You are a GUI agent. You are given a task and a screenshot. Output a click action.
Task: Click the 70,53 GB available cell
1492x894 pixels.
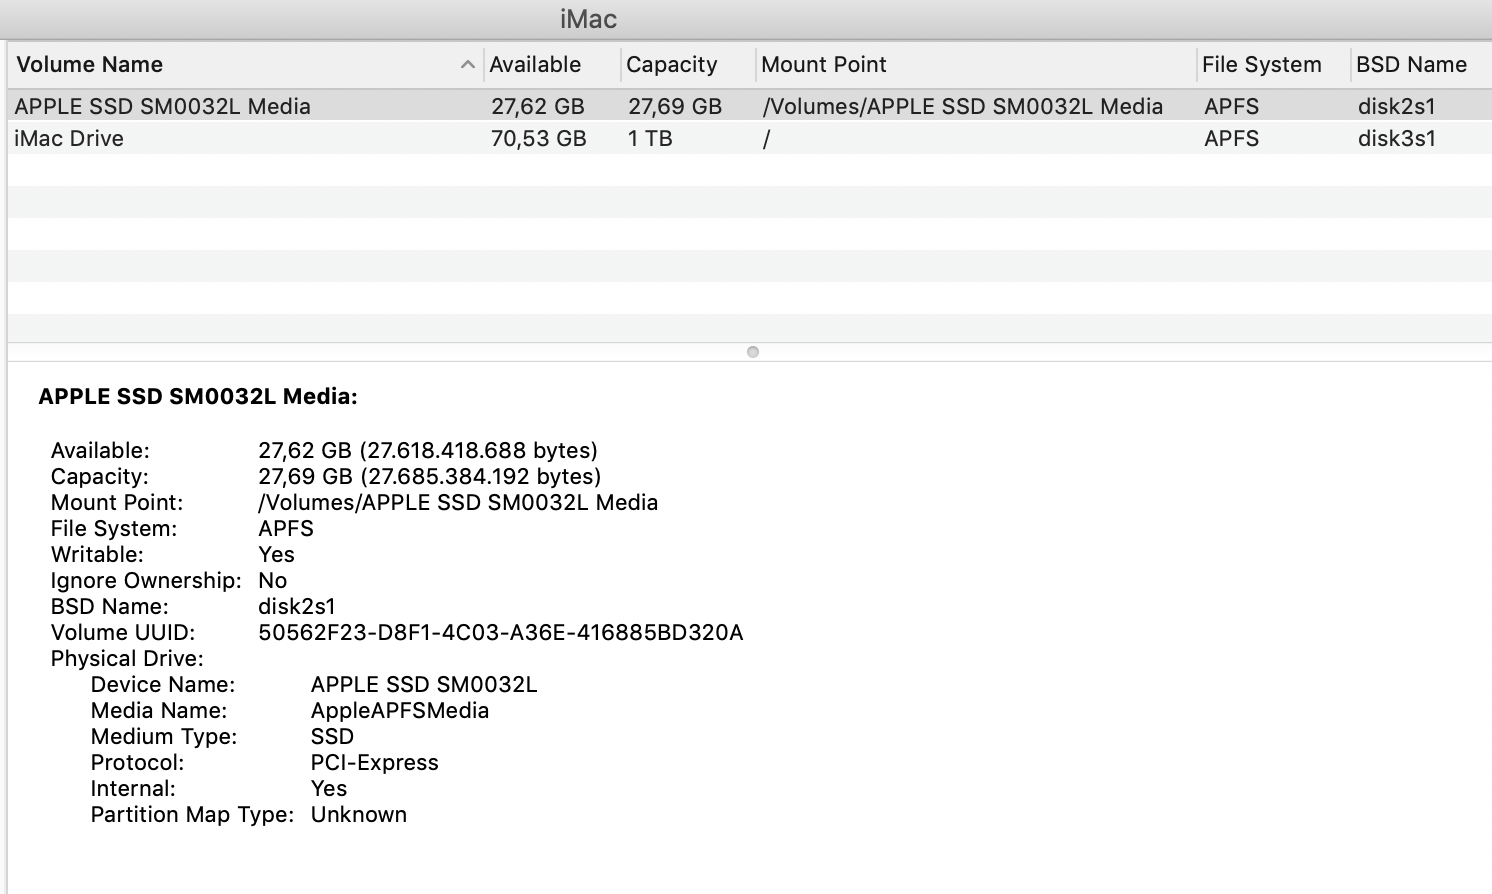click(539, 138)
